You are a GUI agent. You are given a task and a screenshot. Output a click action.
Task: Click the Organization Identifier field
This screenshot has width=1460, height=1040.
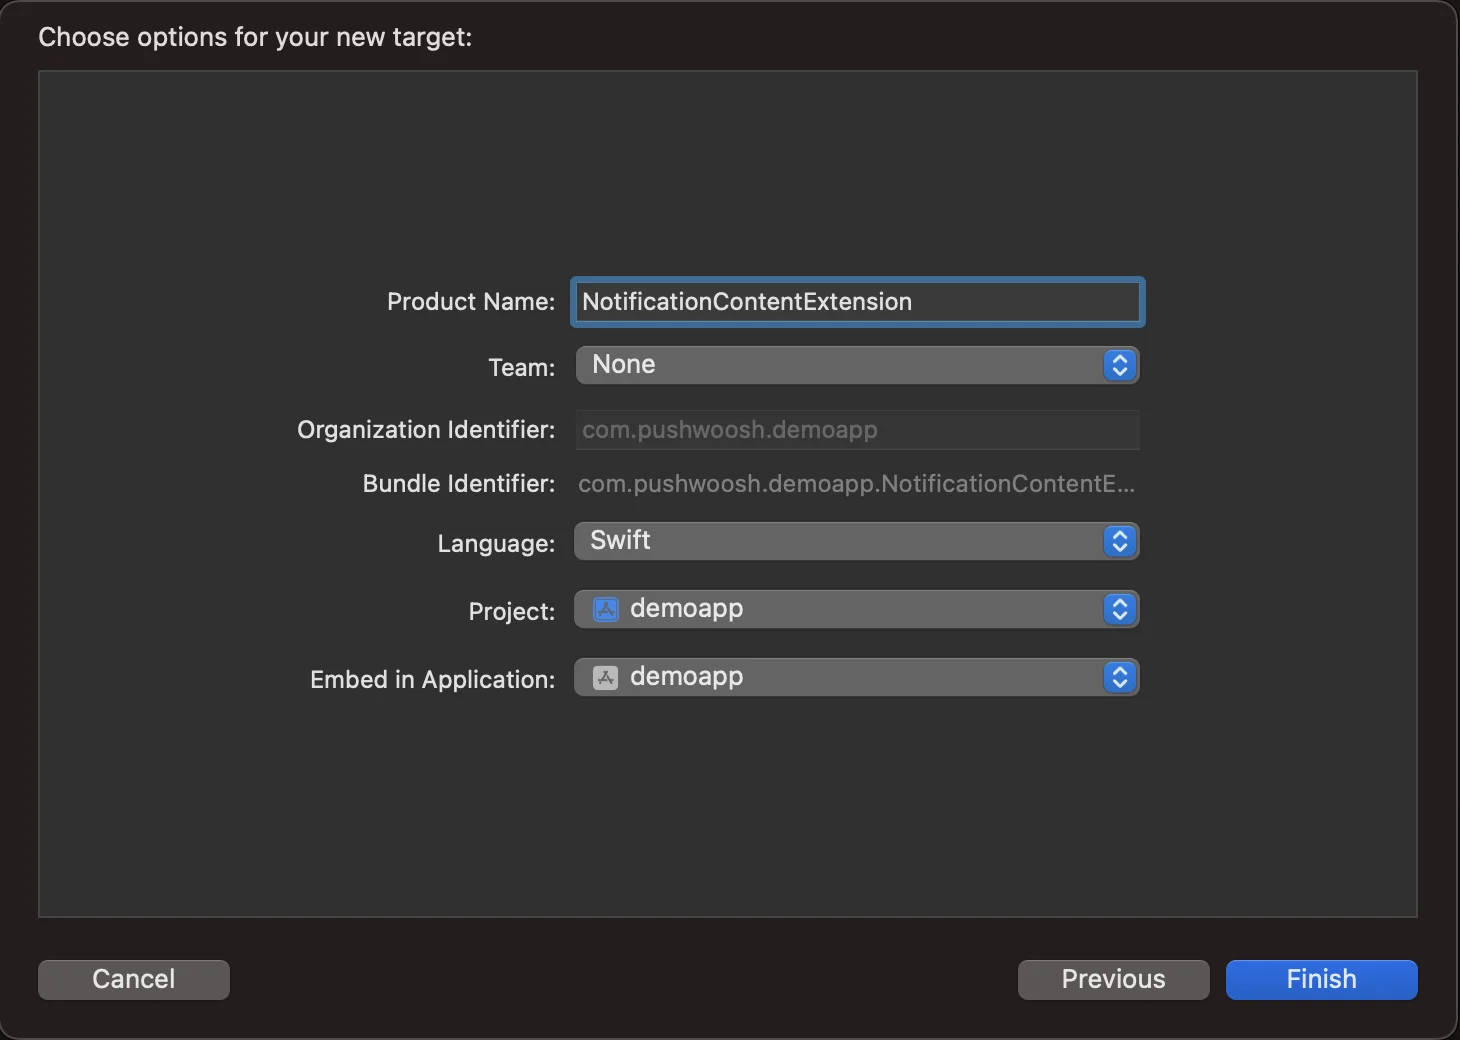(857, 430)
